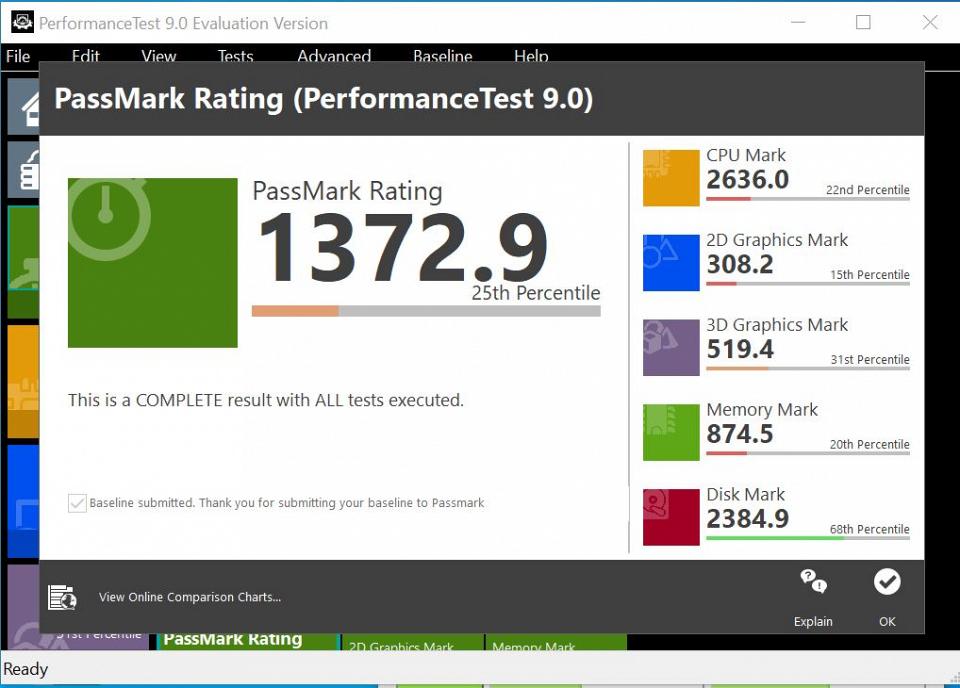
Task: Click the Explain question-mark icon
Action: pos(813,581)
